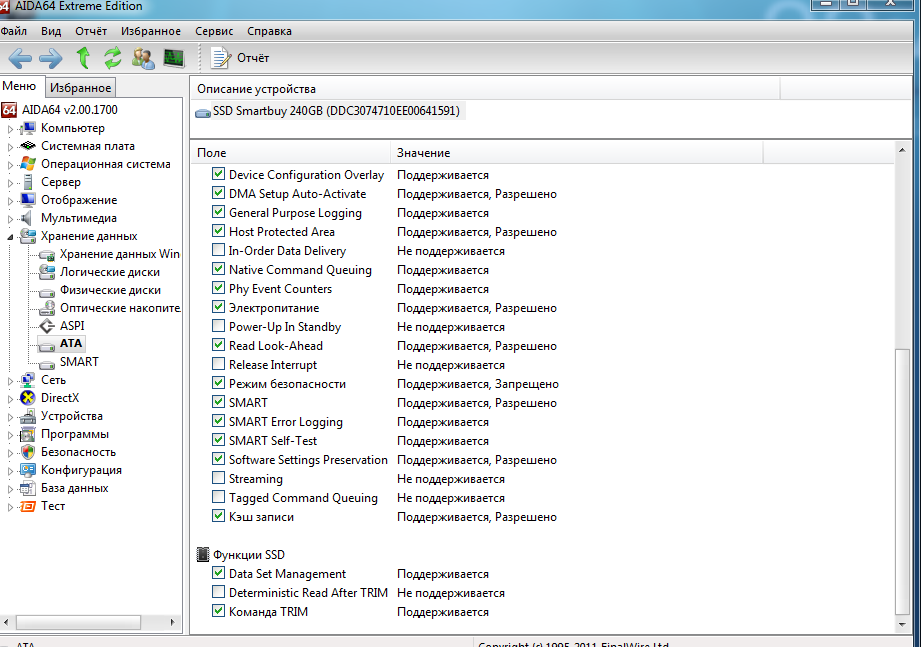Click the Оптические накопители icon
The width and height of the screenshot is (921, 647).
pyautogui.click(x=46, y=308)
